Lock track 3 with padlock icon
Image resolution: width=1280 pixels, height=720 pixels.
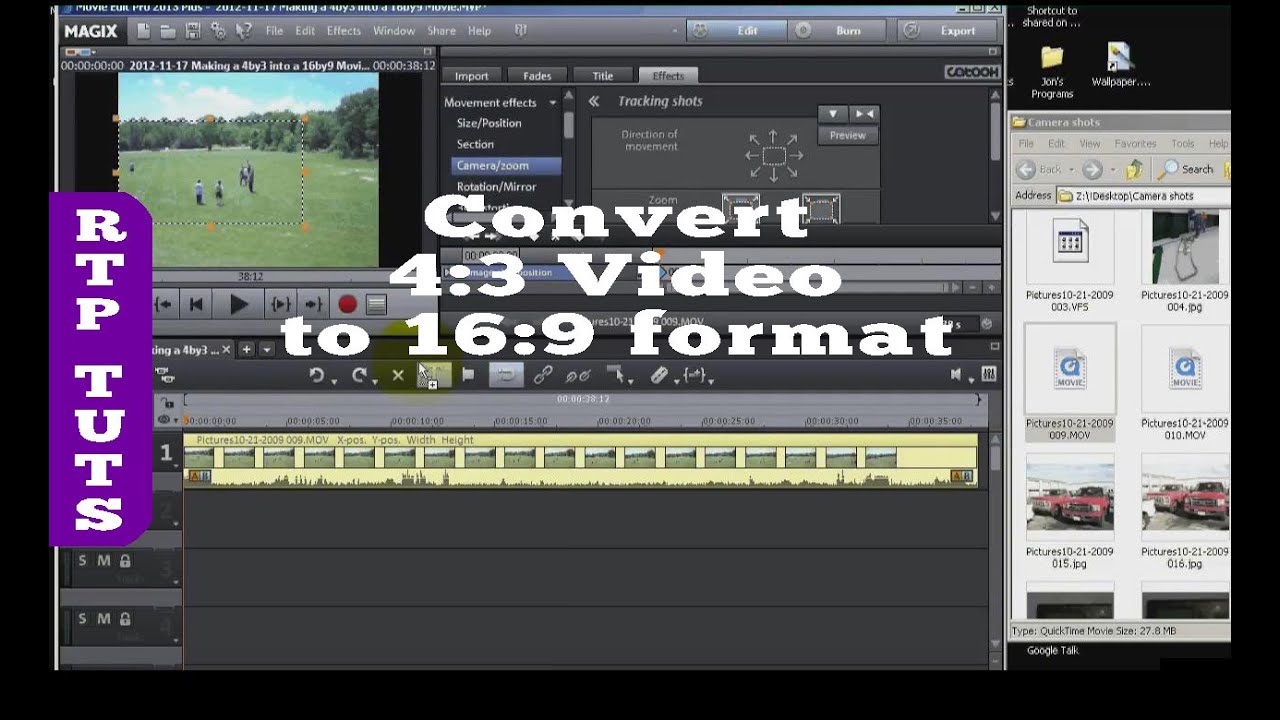coord(125,561)
